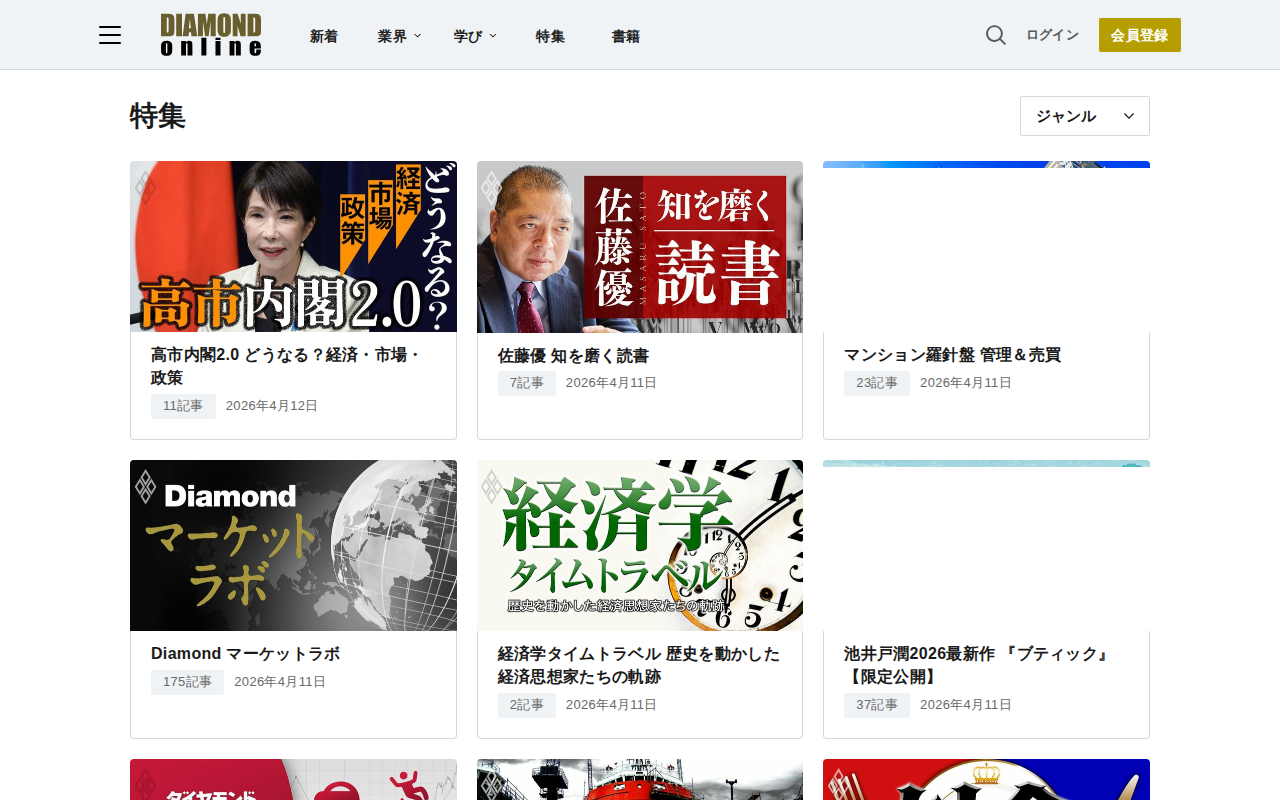Screen dimensions: 1280x800
Task: Open the Diamond マーケットラボ banner image
Action: coord(293,546)
